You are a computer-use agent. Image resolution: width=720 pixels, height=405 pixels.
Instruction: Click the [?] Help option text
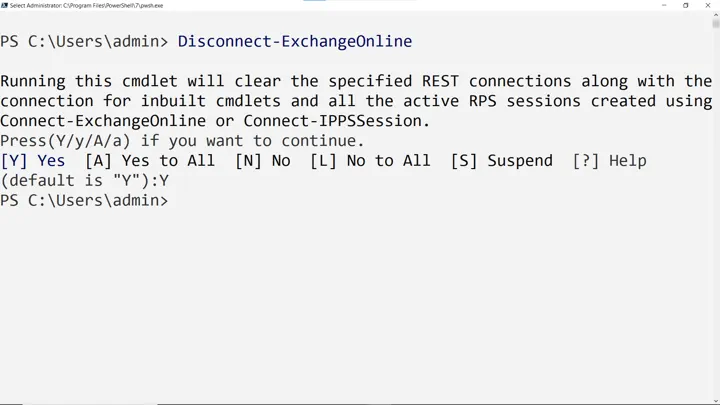point(609,161)
